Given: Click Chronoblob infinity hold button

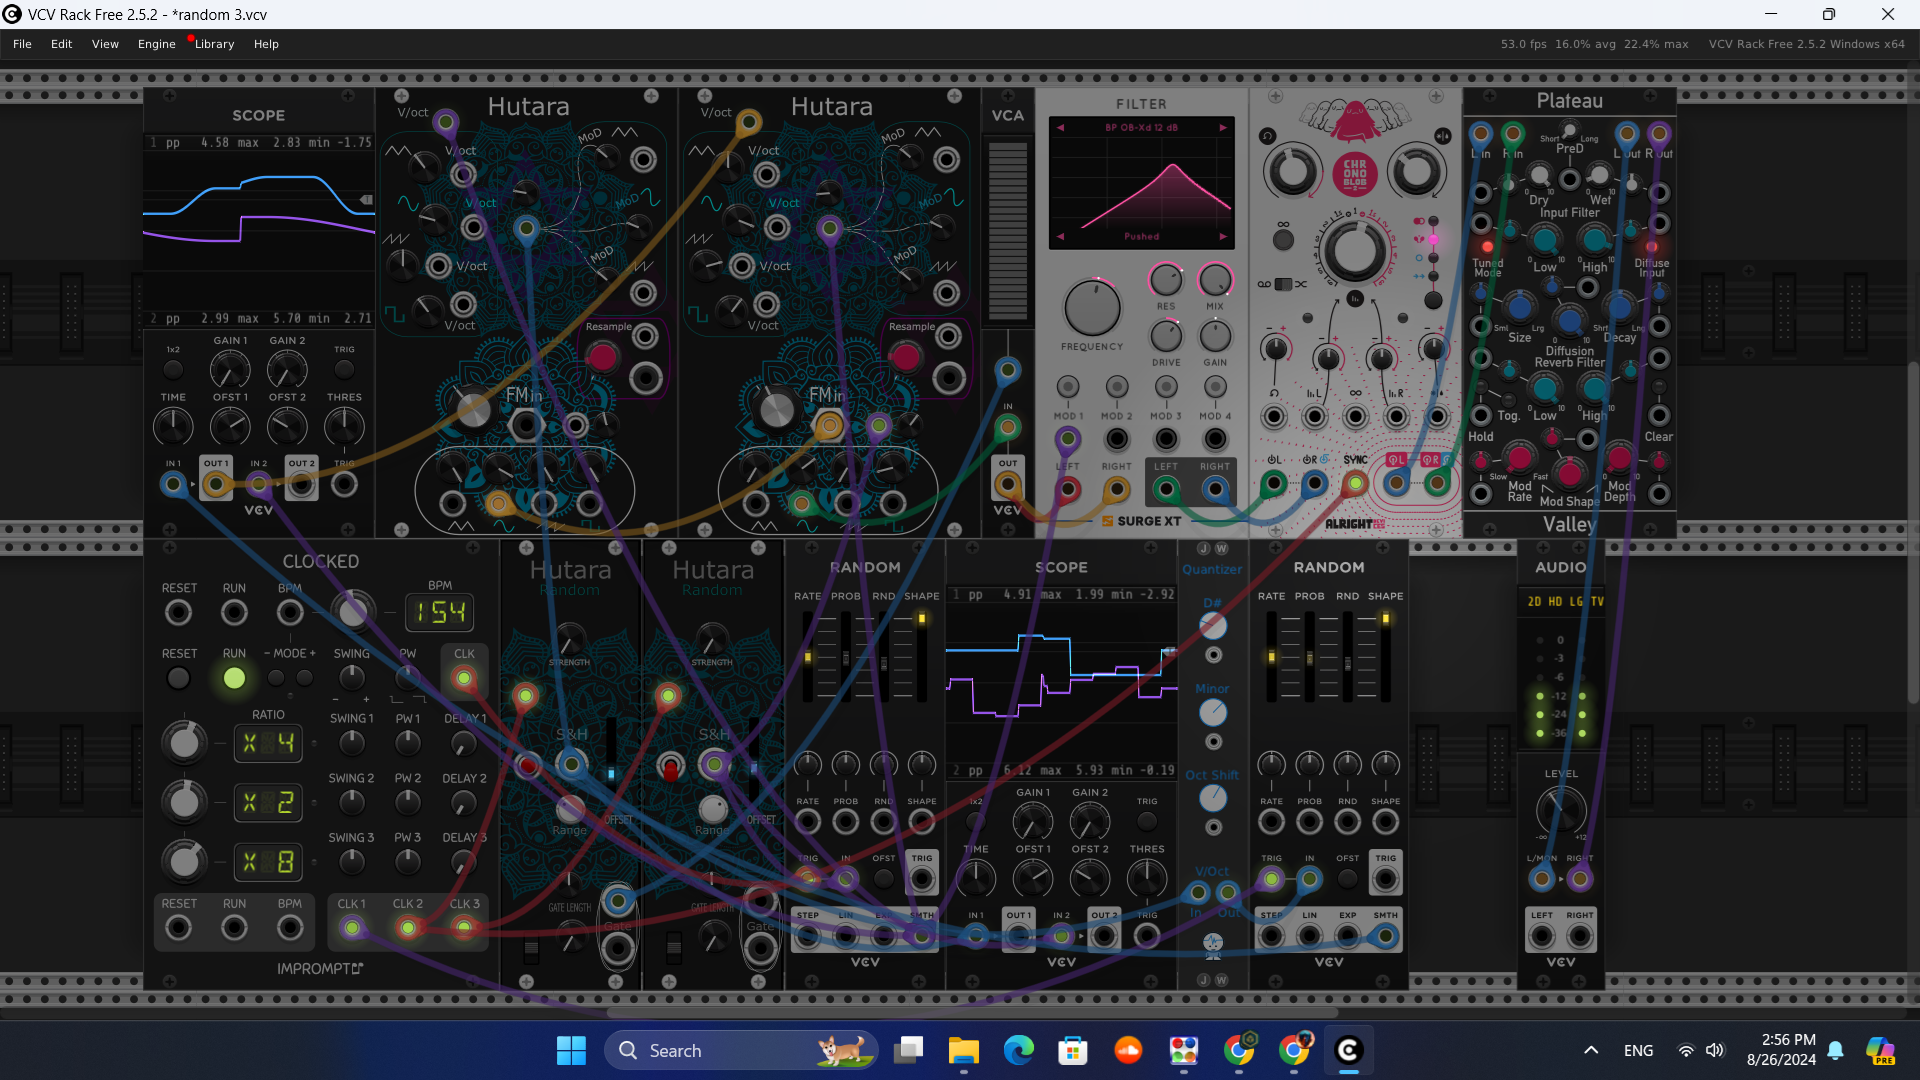Looking at the screenshot, I should (1283, 239).
